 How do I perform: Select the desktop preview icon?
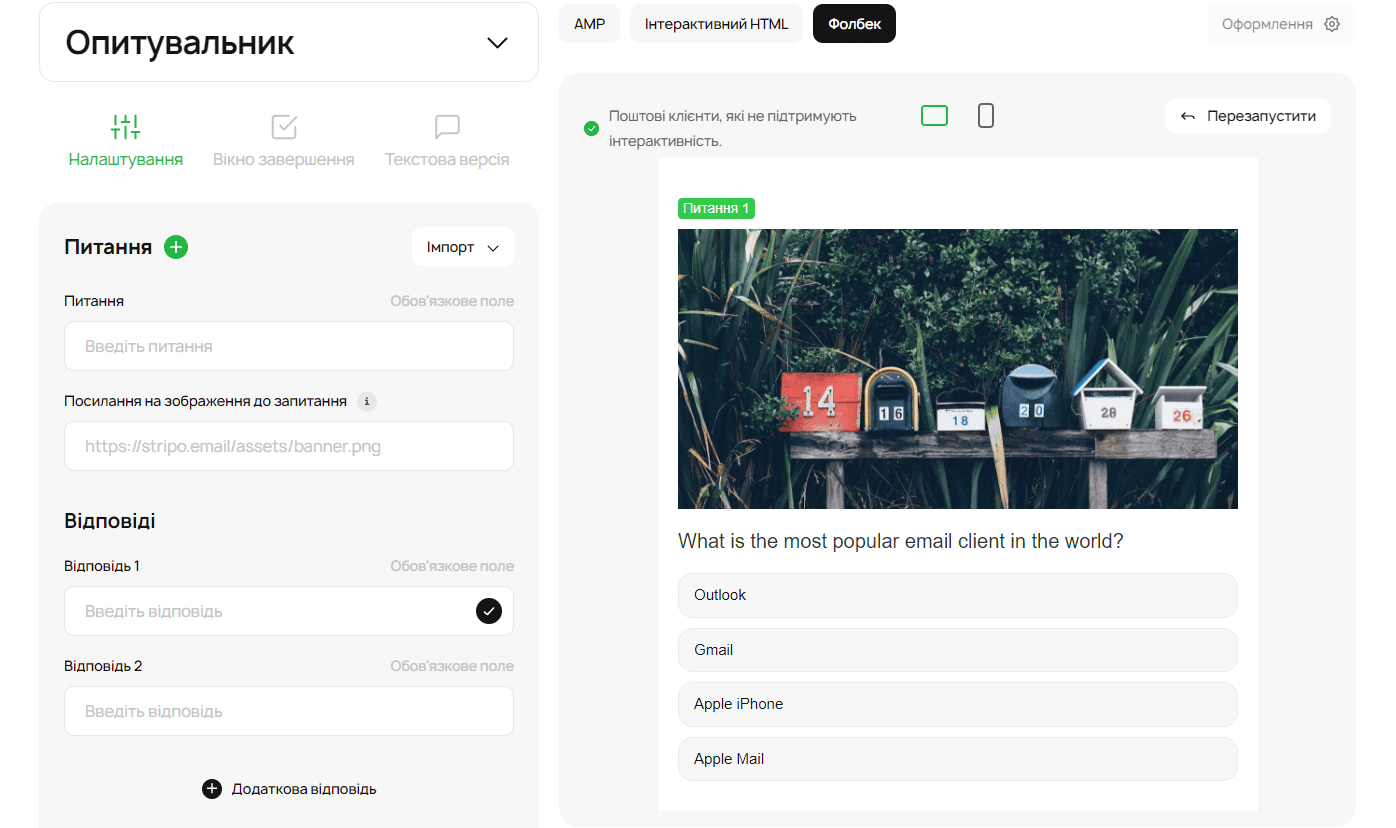coord(933,116)
